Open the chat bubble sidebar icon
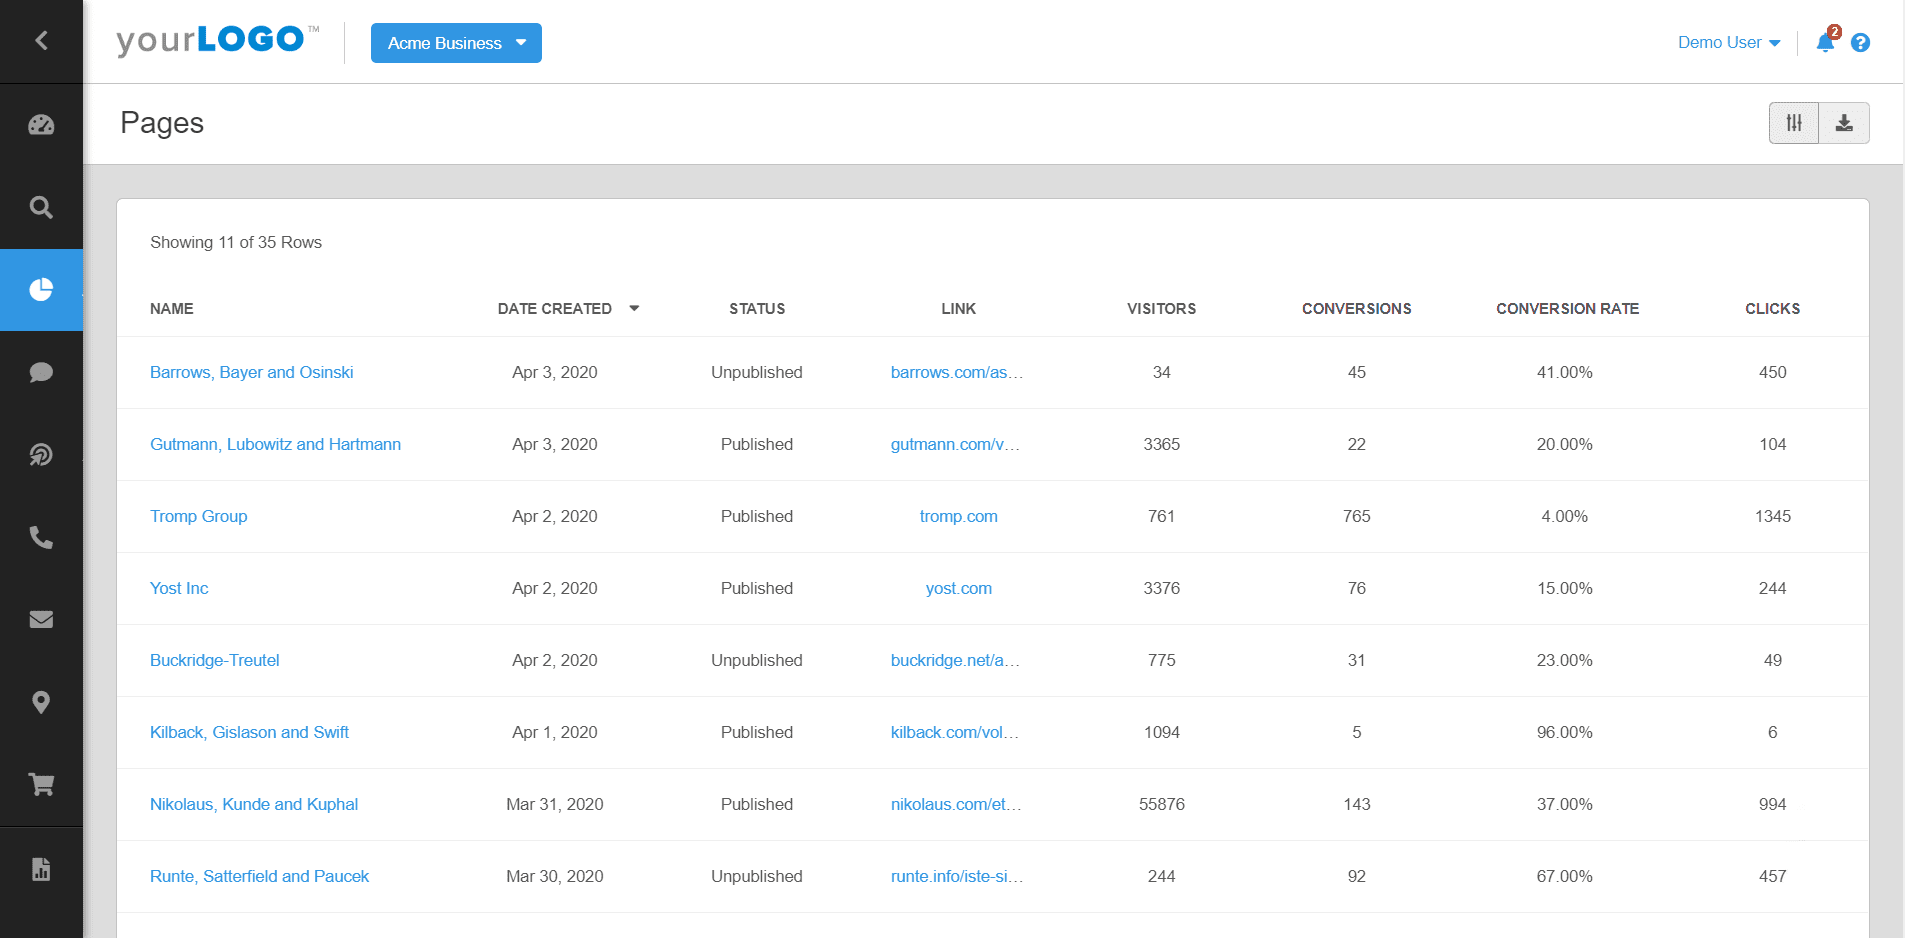Screen dimensions: 1905x938 [41, 372]
